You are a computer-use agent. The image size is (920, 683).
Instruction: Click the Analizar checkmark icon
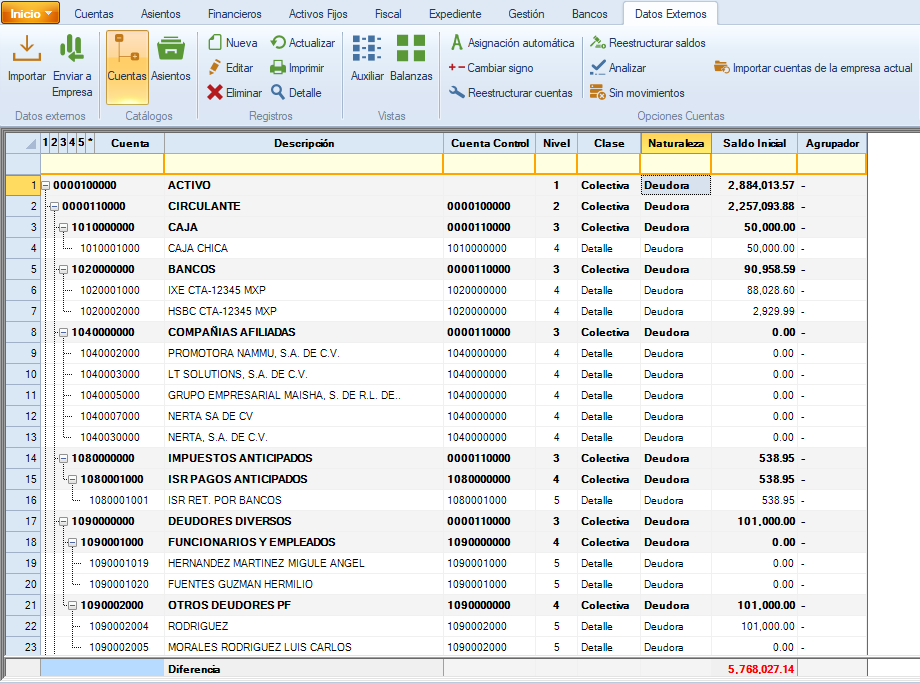tap(598, 67)
